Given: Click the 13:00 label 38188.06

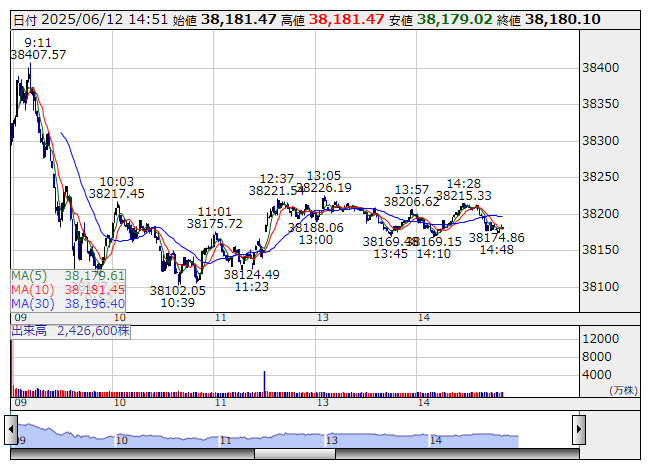Looking at the screenshot, I should pos(316,228).
